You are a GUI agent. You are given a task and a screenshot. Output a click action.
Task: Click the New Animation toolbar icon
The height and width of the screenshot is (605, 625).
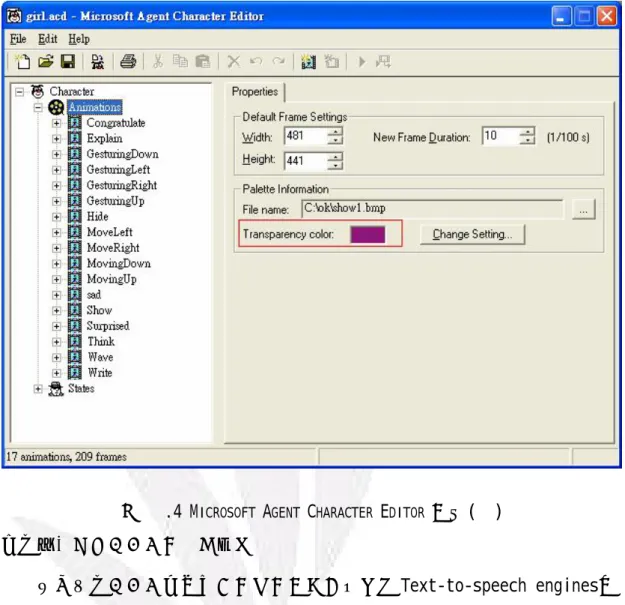point(309,62)
